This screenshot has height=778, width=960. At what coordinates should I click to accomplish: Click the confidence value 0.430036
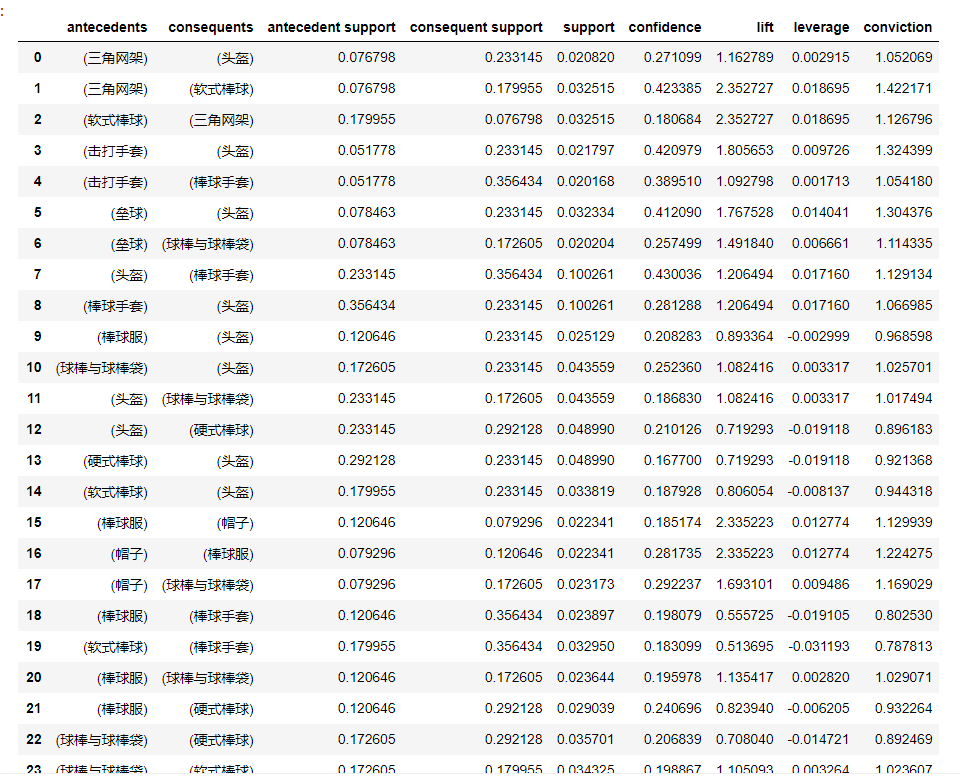[672, 274]
